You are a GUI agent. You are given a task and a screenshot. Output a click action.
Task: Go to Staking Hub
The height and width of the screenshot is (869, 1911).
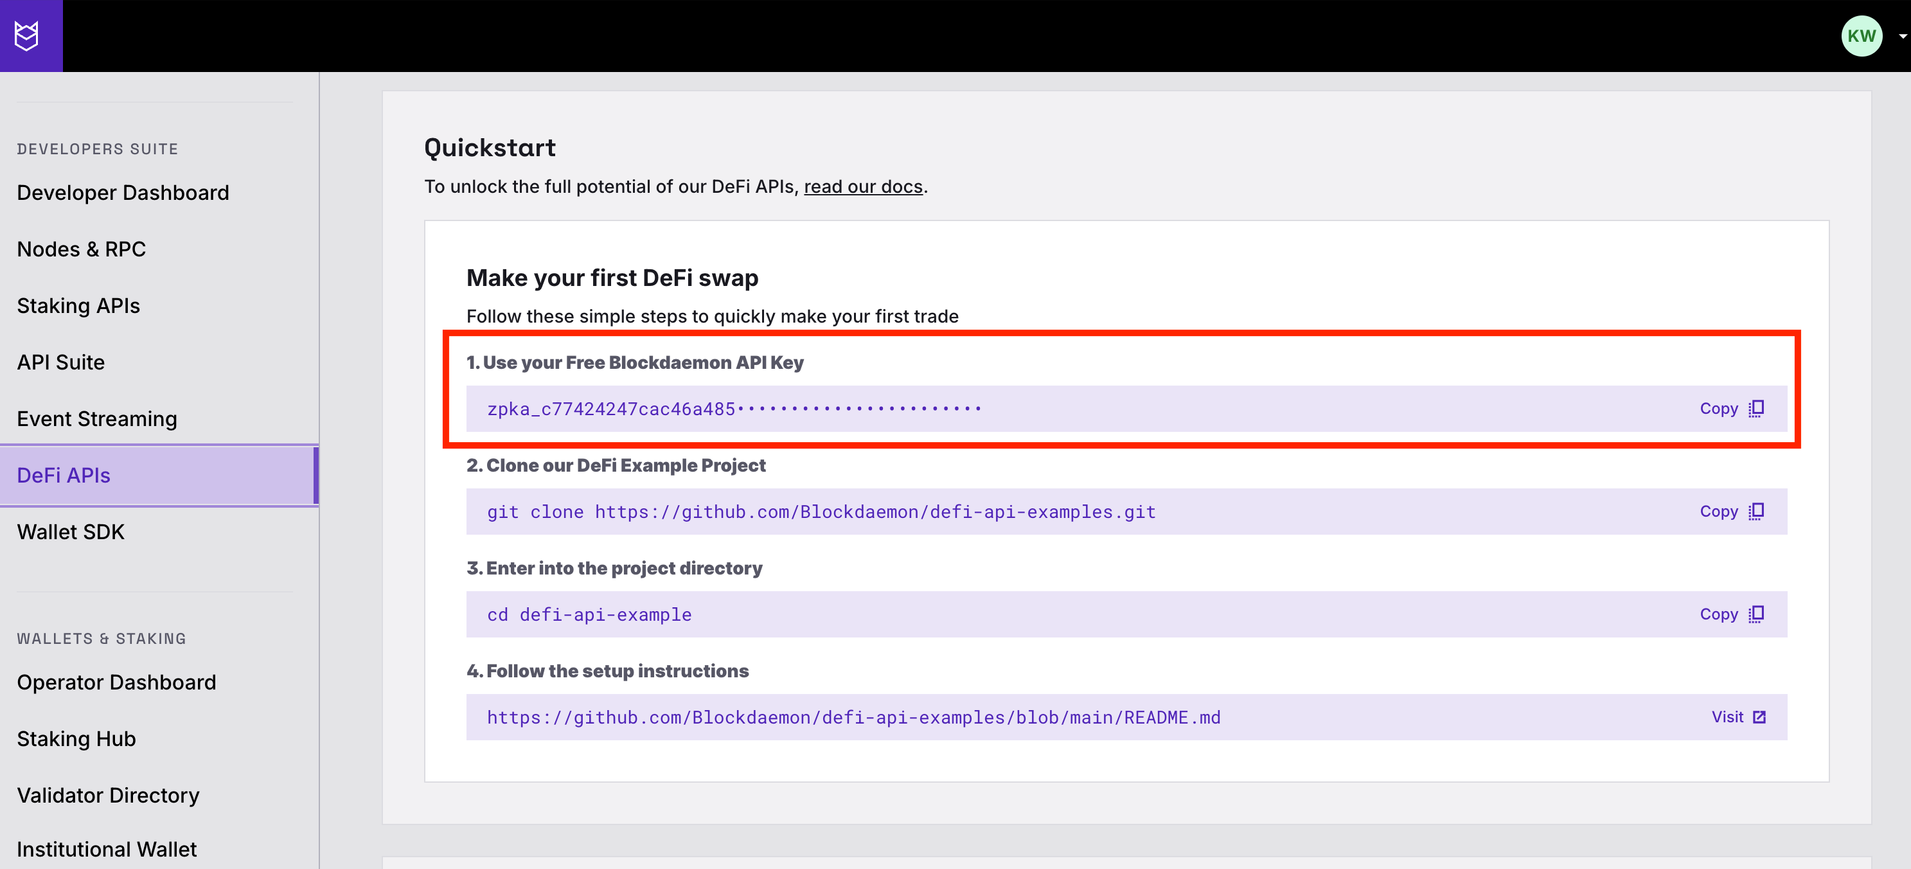(76, 739)
